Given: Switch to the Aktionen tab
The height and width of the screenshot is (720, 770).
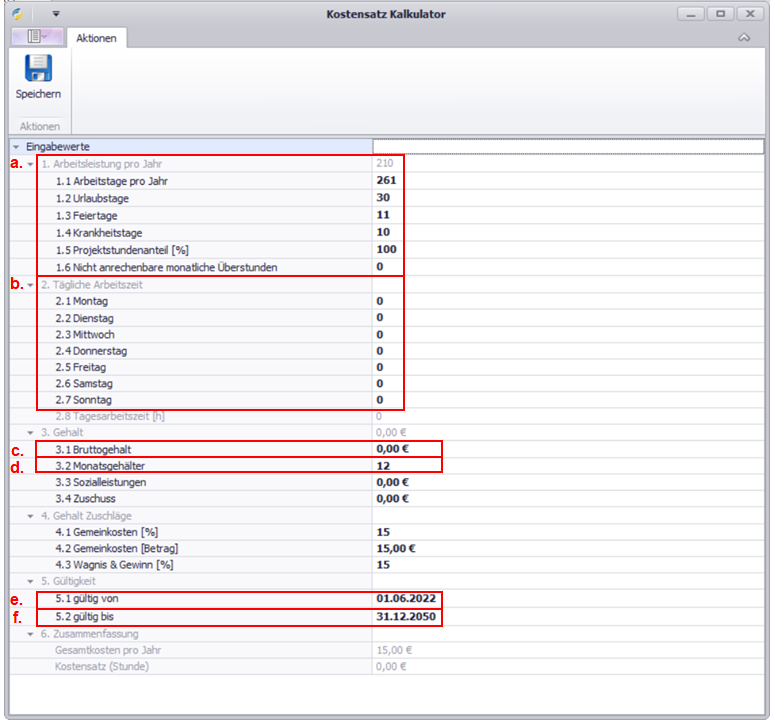Looking at the screenshot, I should click(x=97, y=38).
